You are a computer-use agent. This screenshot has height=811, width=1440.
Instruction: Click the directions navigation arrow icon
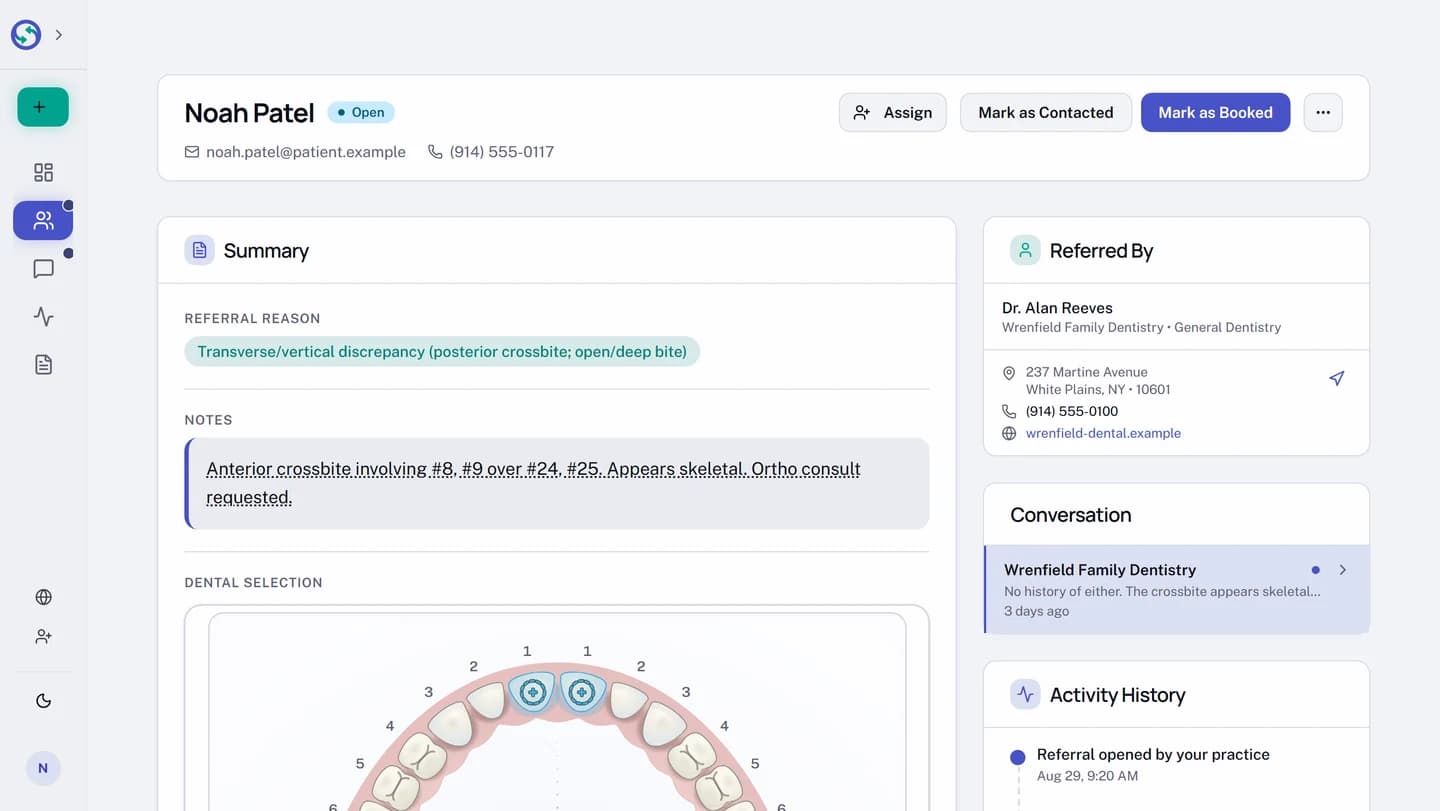click(1336, 378)
